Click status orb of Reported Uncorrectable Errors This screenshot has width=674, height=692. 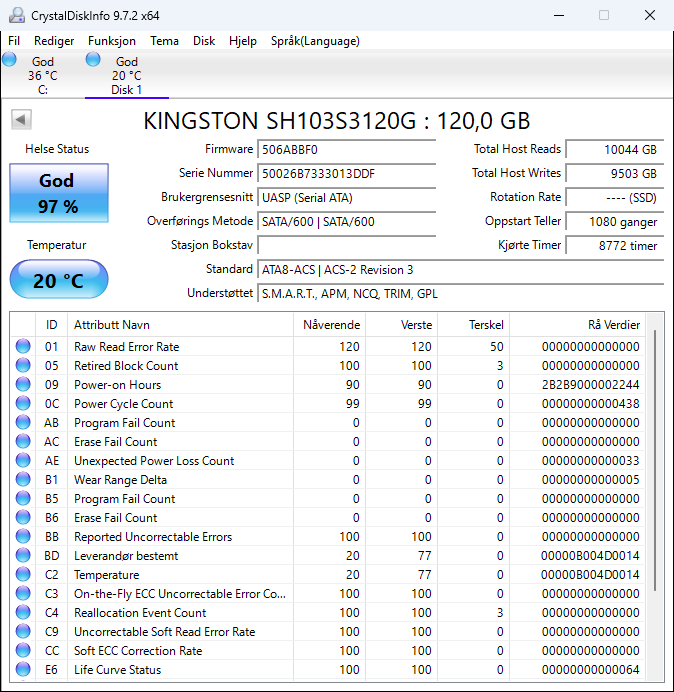23,536
